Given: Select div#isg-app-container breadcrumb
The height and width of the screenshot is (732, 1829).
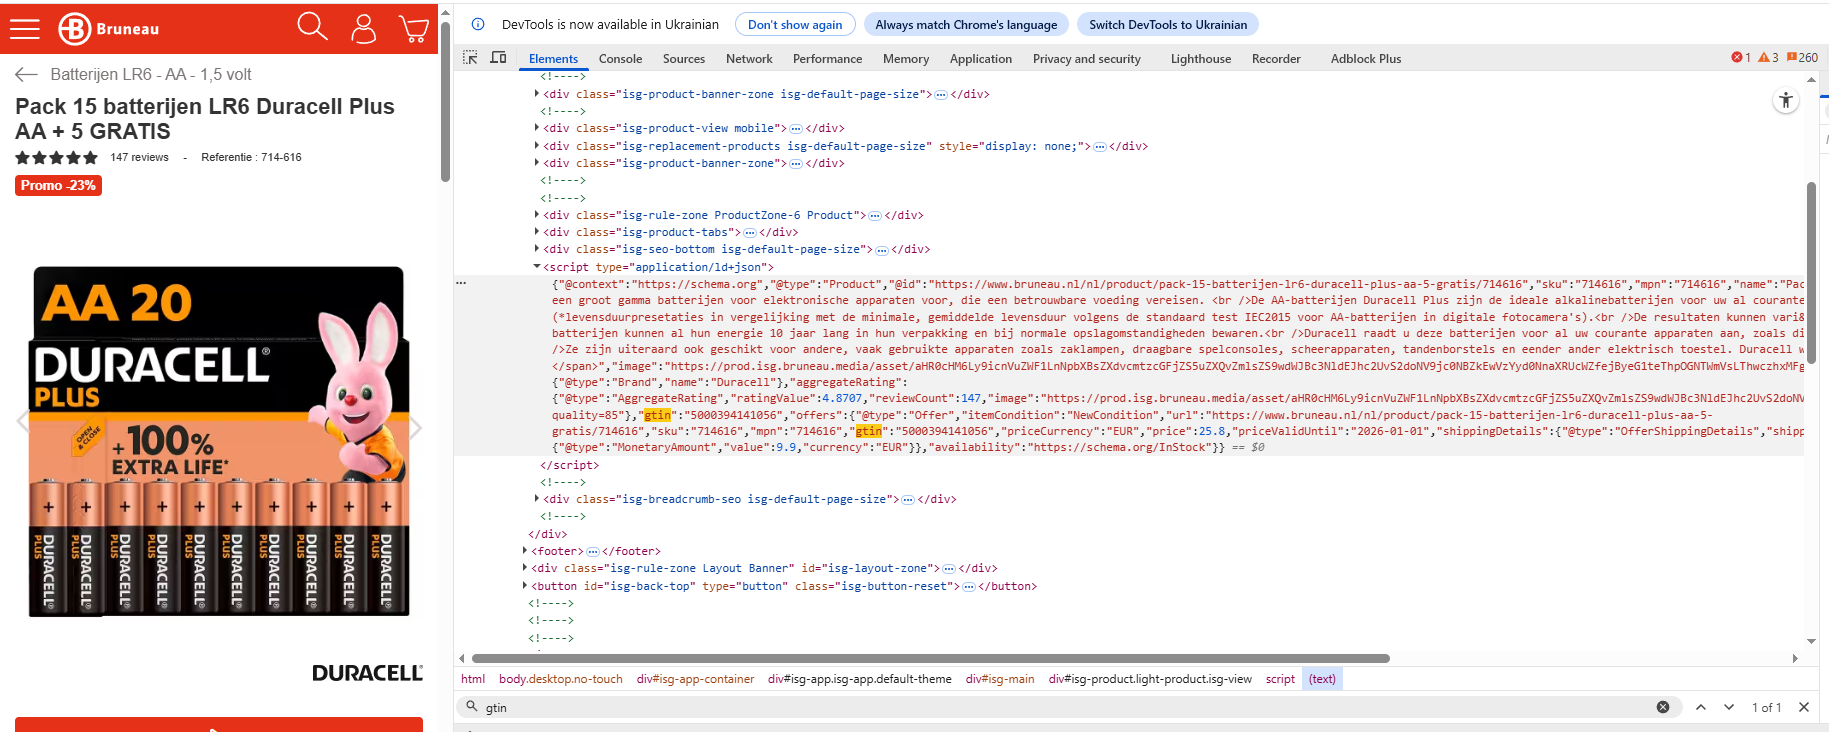Looking at the screenshot, I should pyautogui.click(x=696, y=679).
